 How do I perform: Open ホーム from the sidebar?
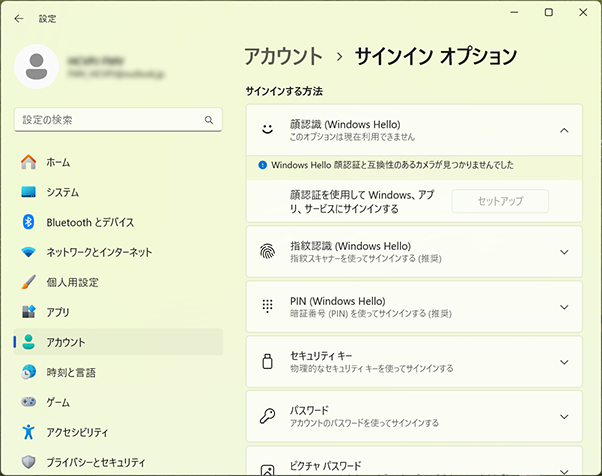tap(58, 162)
